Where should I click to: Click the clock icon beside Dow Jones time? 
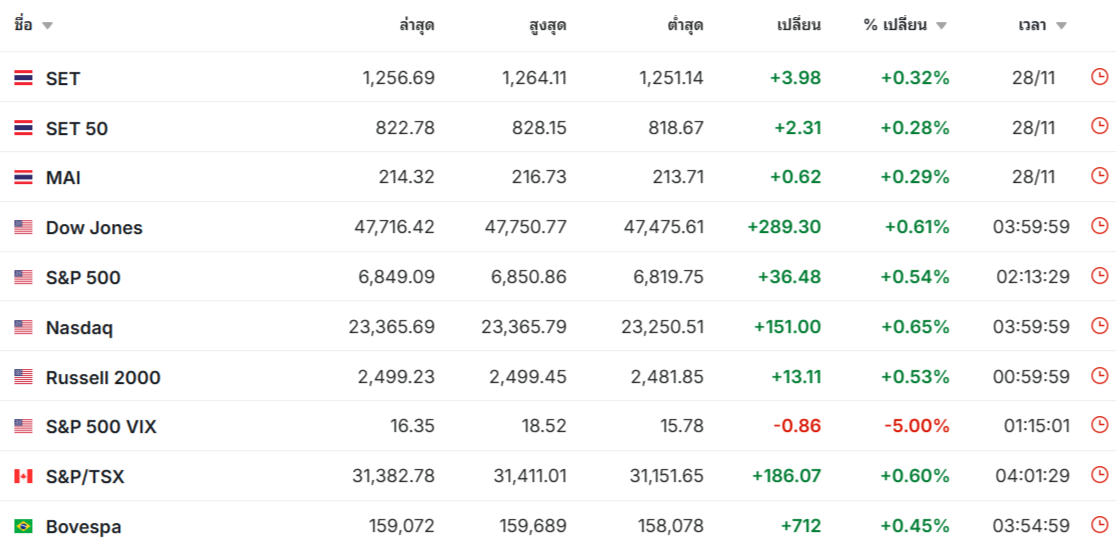coord(1099,226)
